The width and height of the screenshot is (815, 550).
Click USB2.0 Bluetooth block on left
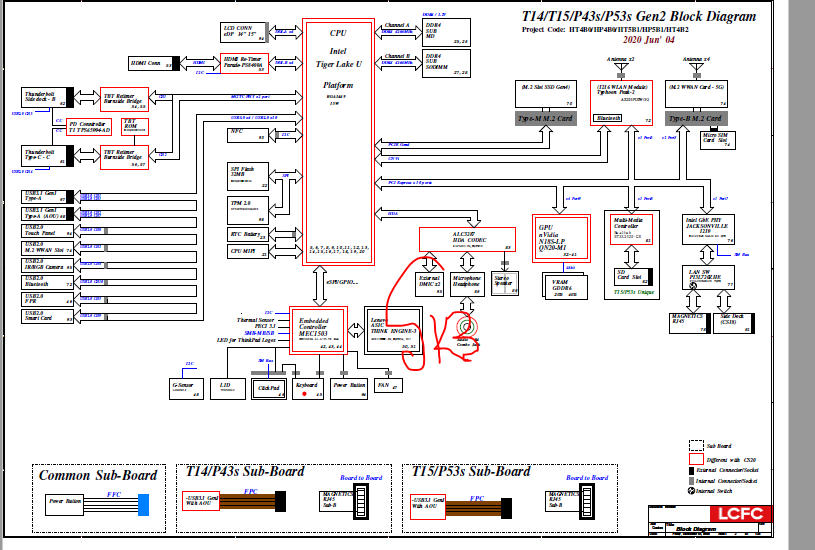pos(47,282)
